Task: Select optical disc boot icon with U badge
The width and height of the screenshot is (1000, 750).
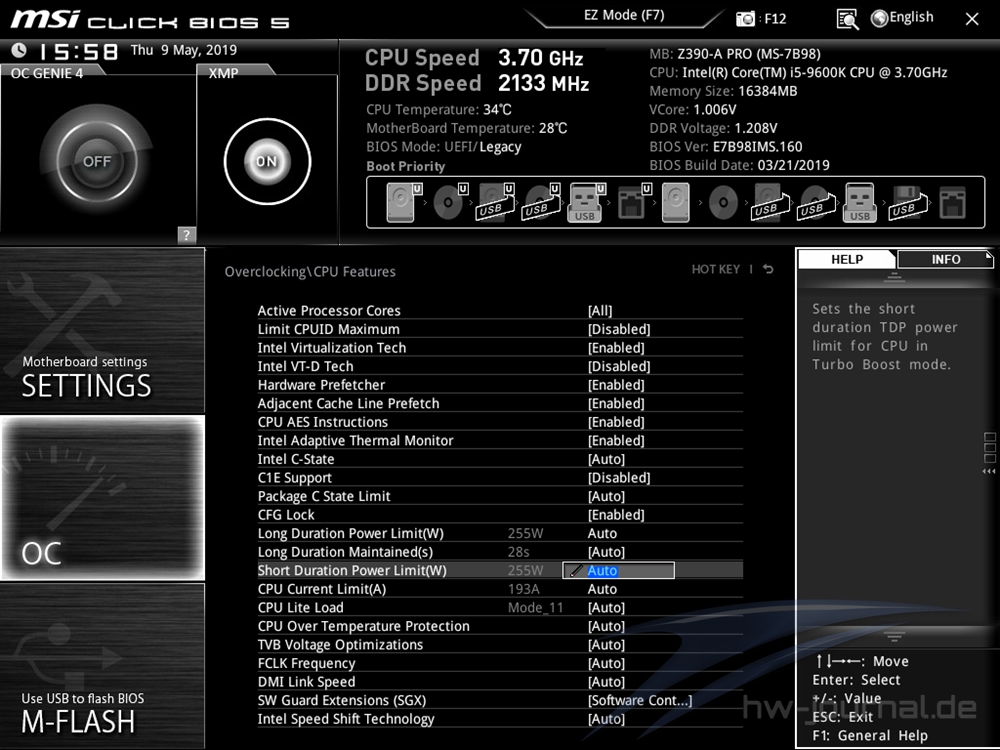Action: [450, 203]
